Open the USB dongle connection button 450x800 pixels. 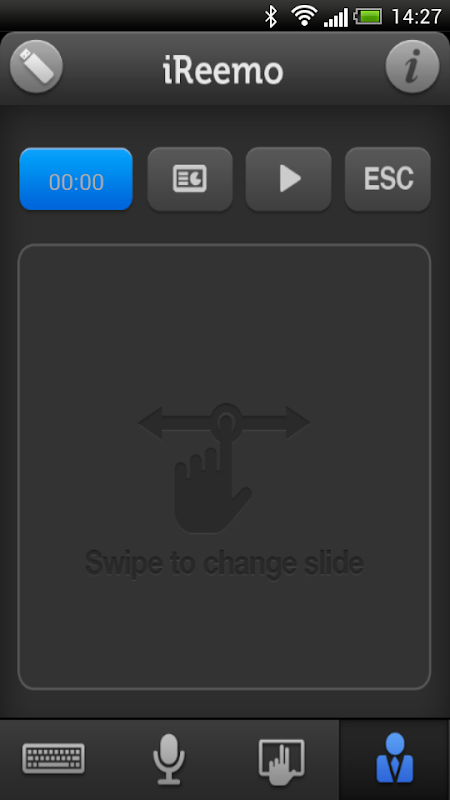(36, 67)
